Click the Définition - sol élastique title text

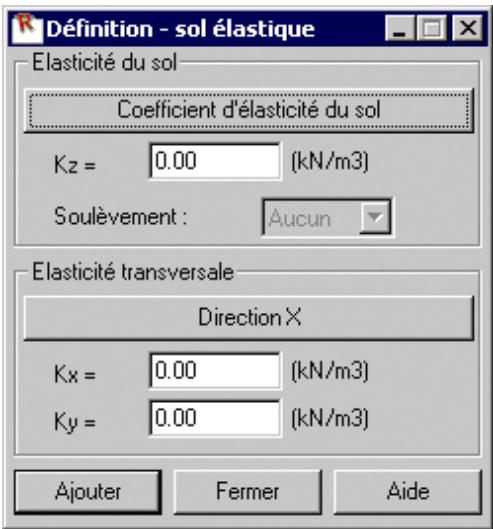point(181,29)
